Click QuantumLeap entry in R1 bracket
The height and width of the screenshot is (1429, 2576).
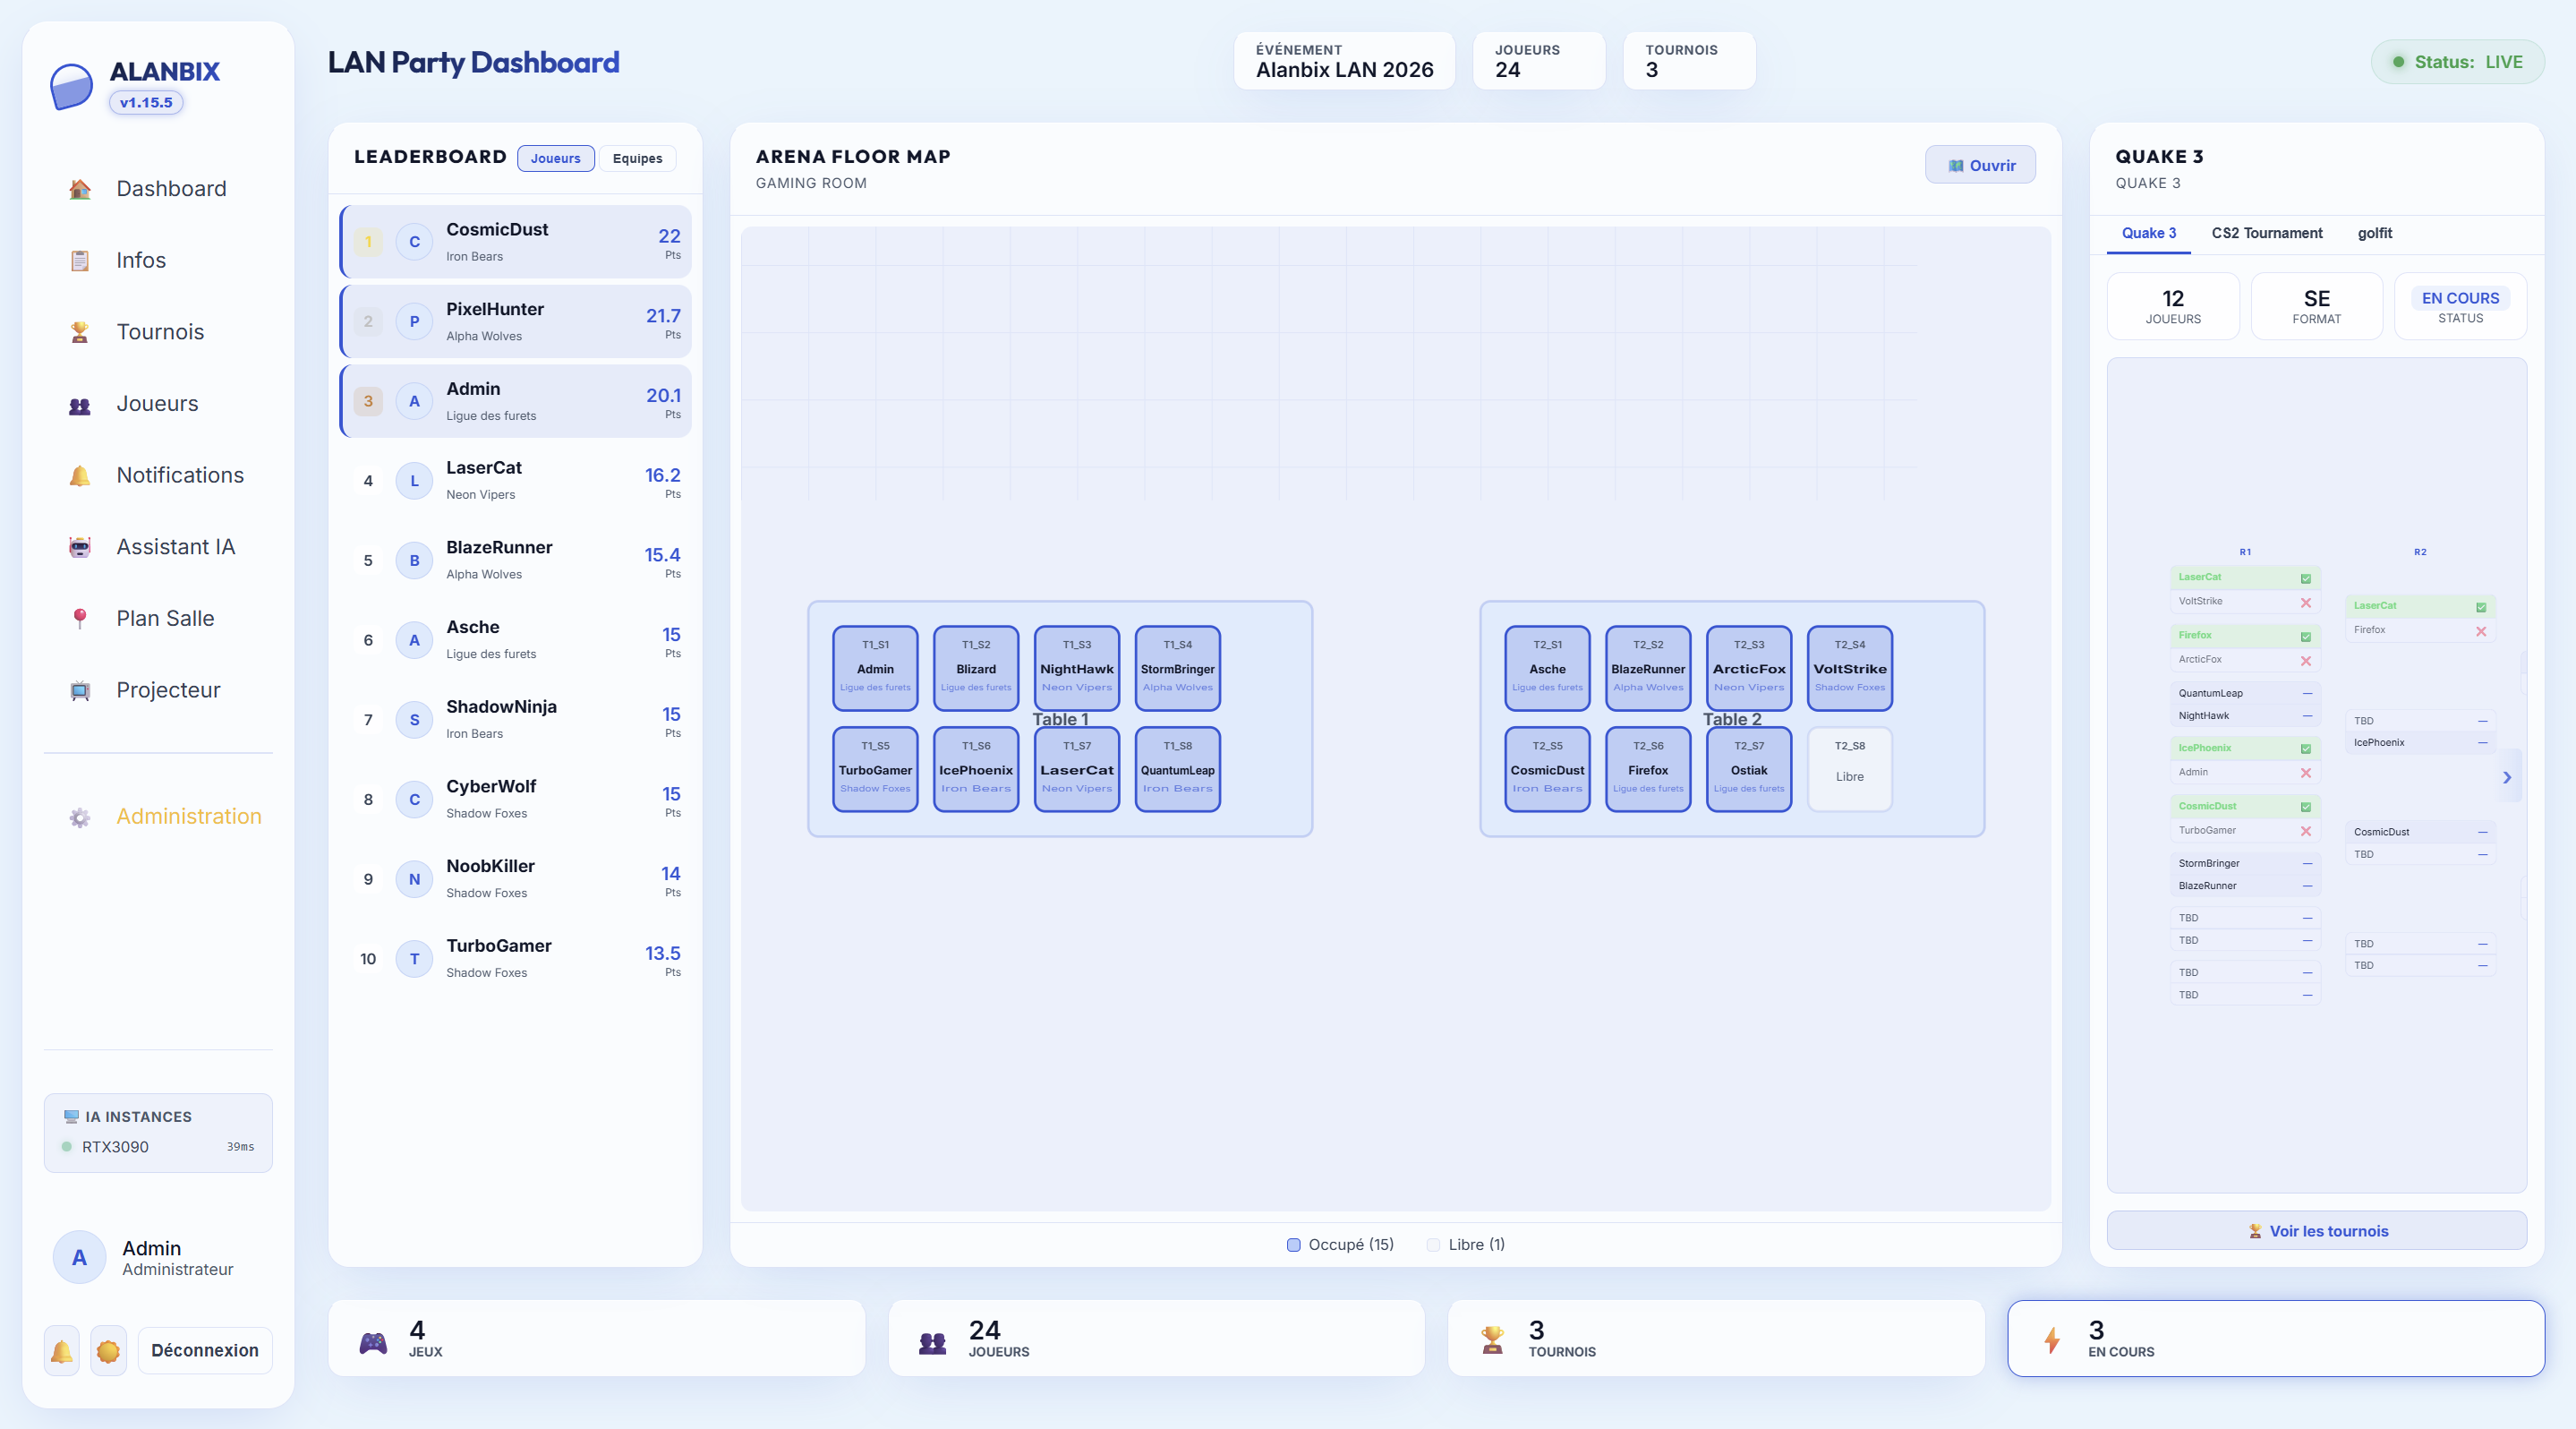[x=2245, y=693]
